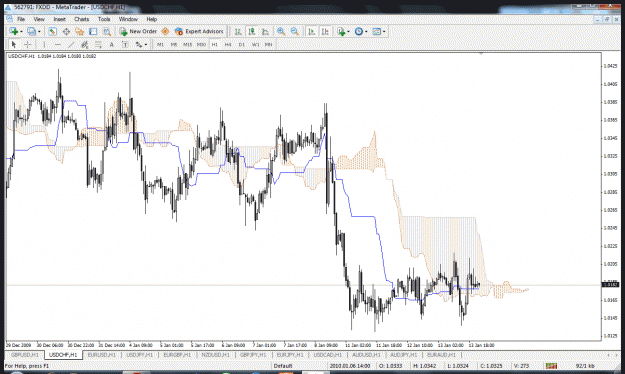Launch the MetaEditor icon
Viewport: 625px width, 374px height.
[x=165, y=31]
